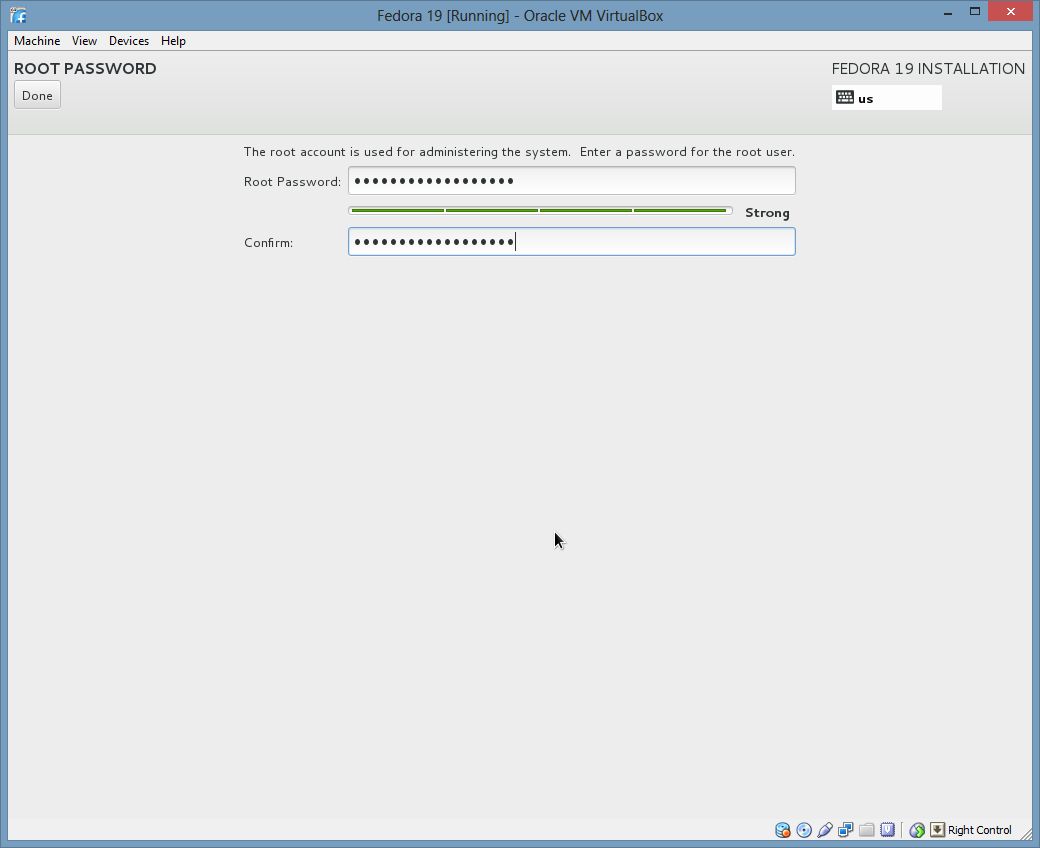The image size is (1040, 848).
Task: Click the host key arrow icon
Action: pos(937,830)
